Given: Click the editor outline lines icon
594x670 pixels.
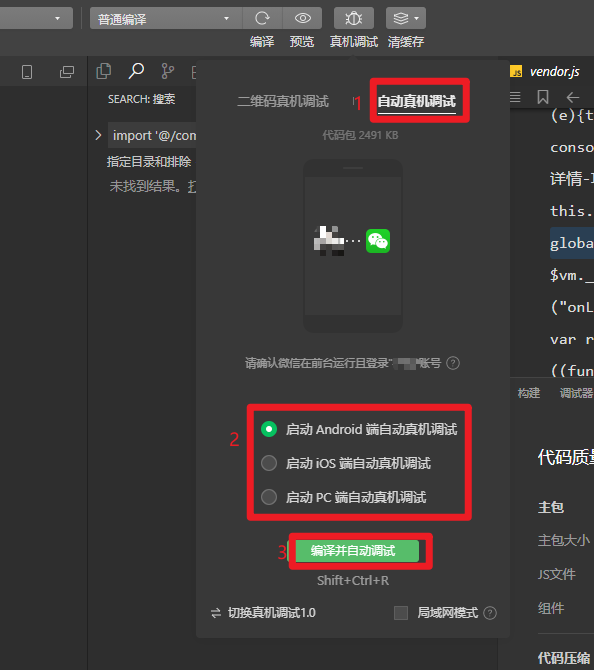Looking at the screenshot, I should 515,97.
